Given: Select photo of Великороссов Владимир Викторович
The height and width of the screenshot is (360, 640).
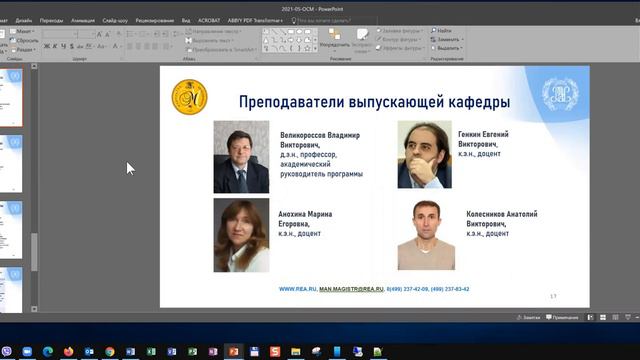Looking at the screenshot, I should (241, 157).
